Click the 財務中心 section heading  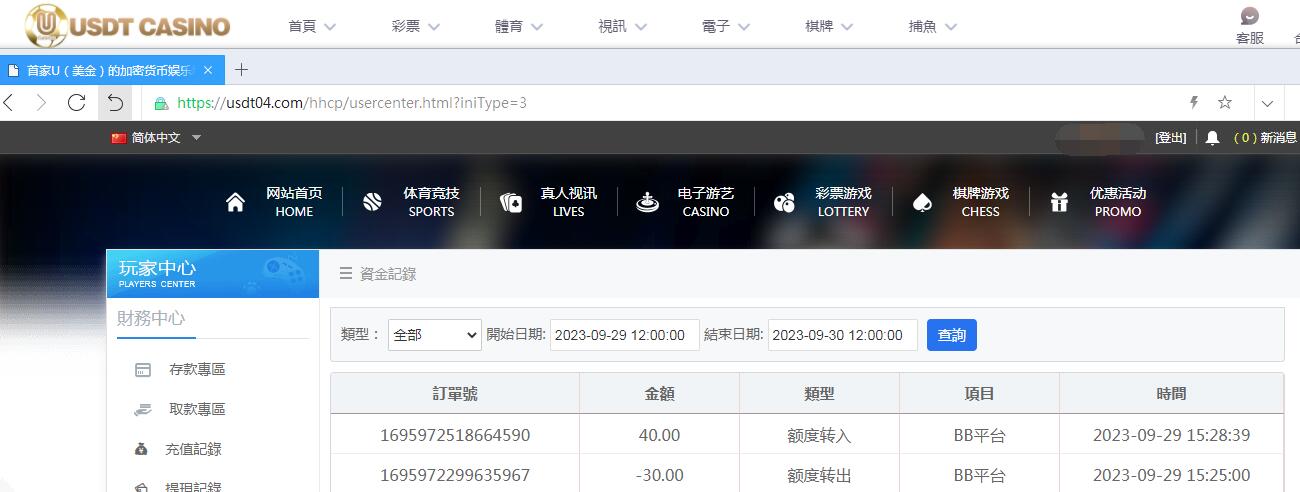151,319
